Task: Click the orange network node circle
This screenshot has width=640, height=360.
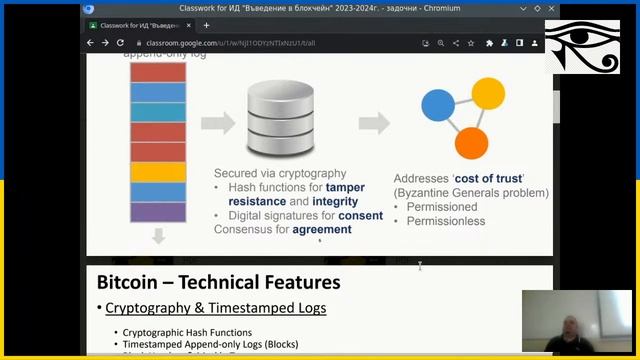Action: click(471, 143)
